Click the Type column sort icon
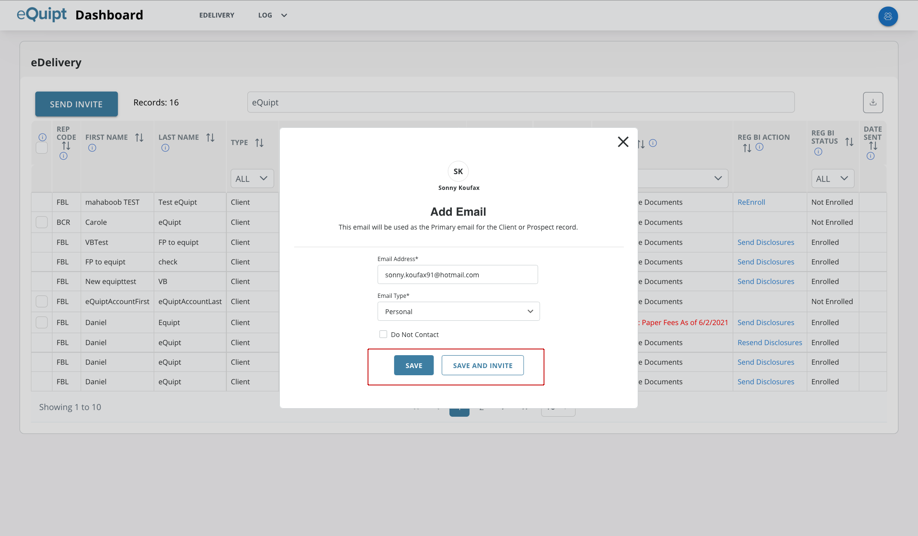Image resolution: width=918 pixels, height=536 pixels. coord(259,143)
